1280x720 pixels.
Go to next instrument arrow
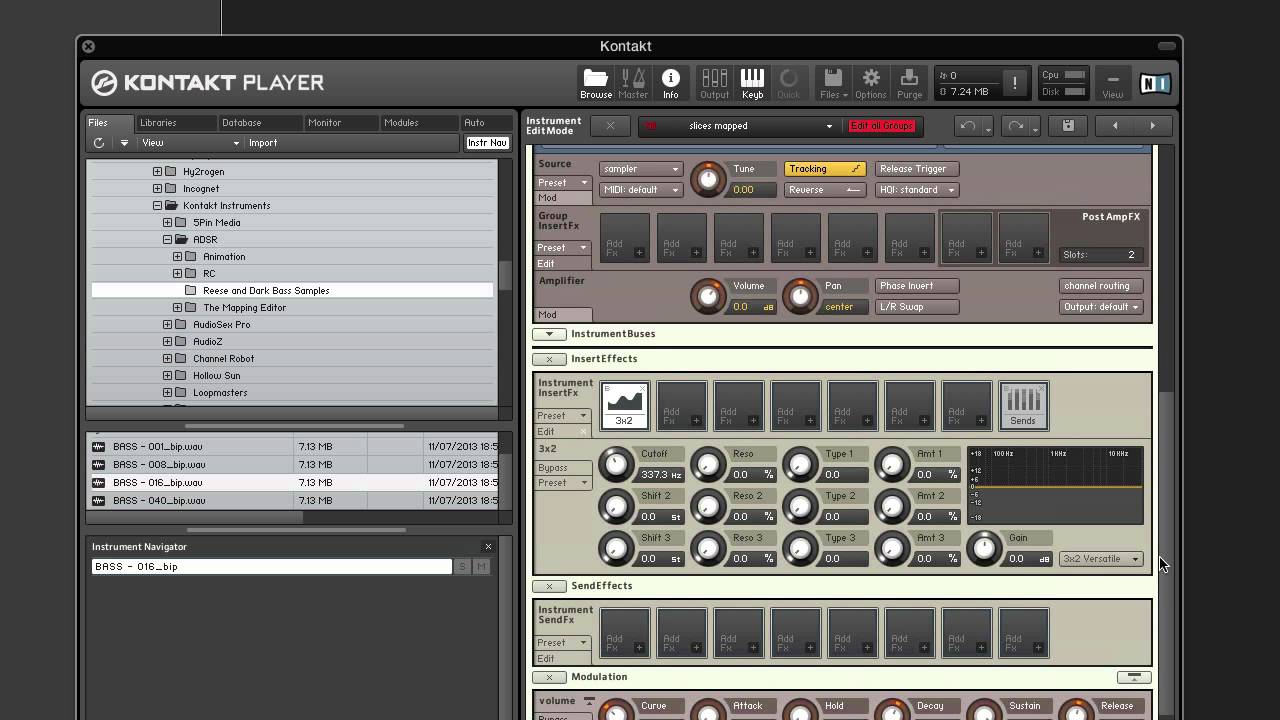[1152, 126]
